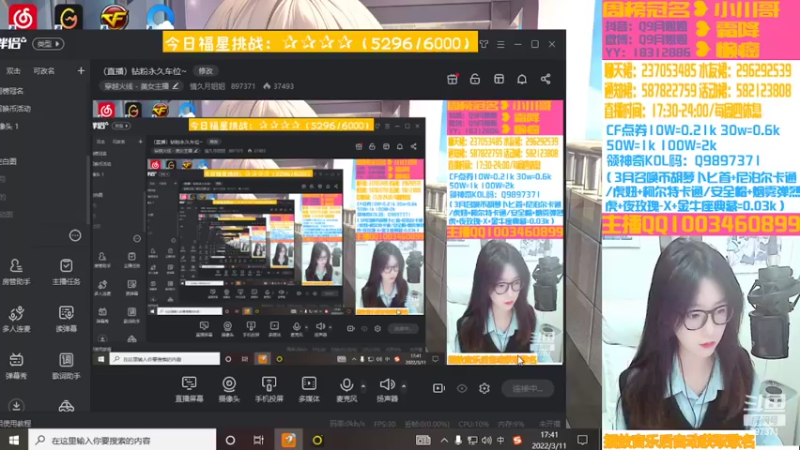Viewport: 800px width, 450px height.
Task: Open the 房管助手 room manager tool
Action: tap(16, 271)
